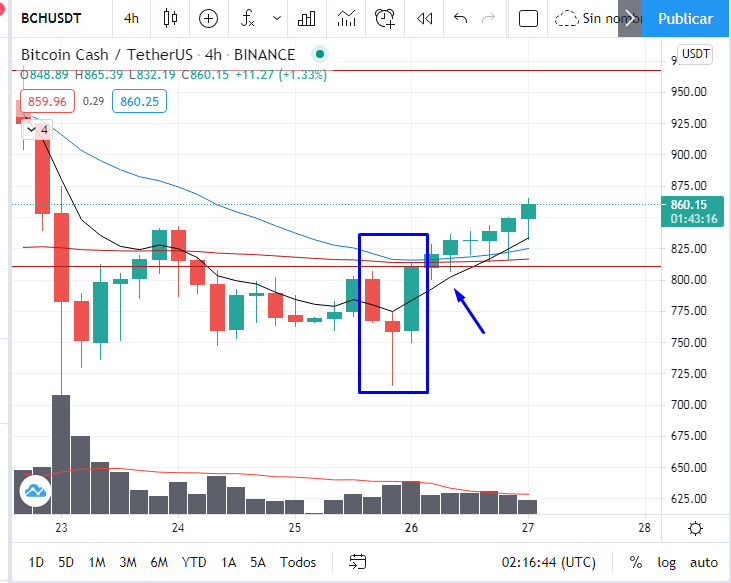Viewport: 731px width, 583px height.
Task: Click the Bitcoin Cash / TetherUS title
Action: coord(107,55)
